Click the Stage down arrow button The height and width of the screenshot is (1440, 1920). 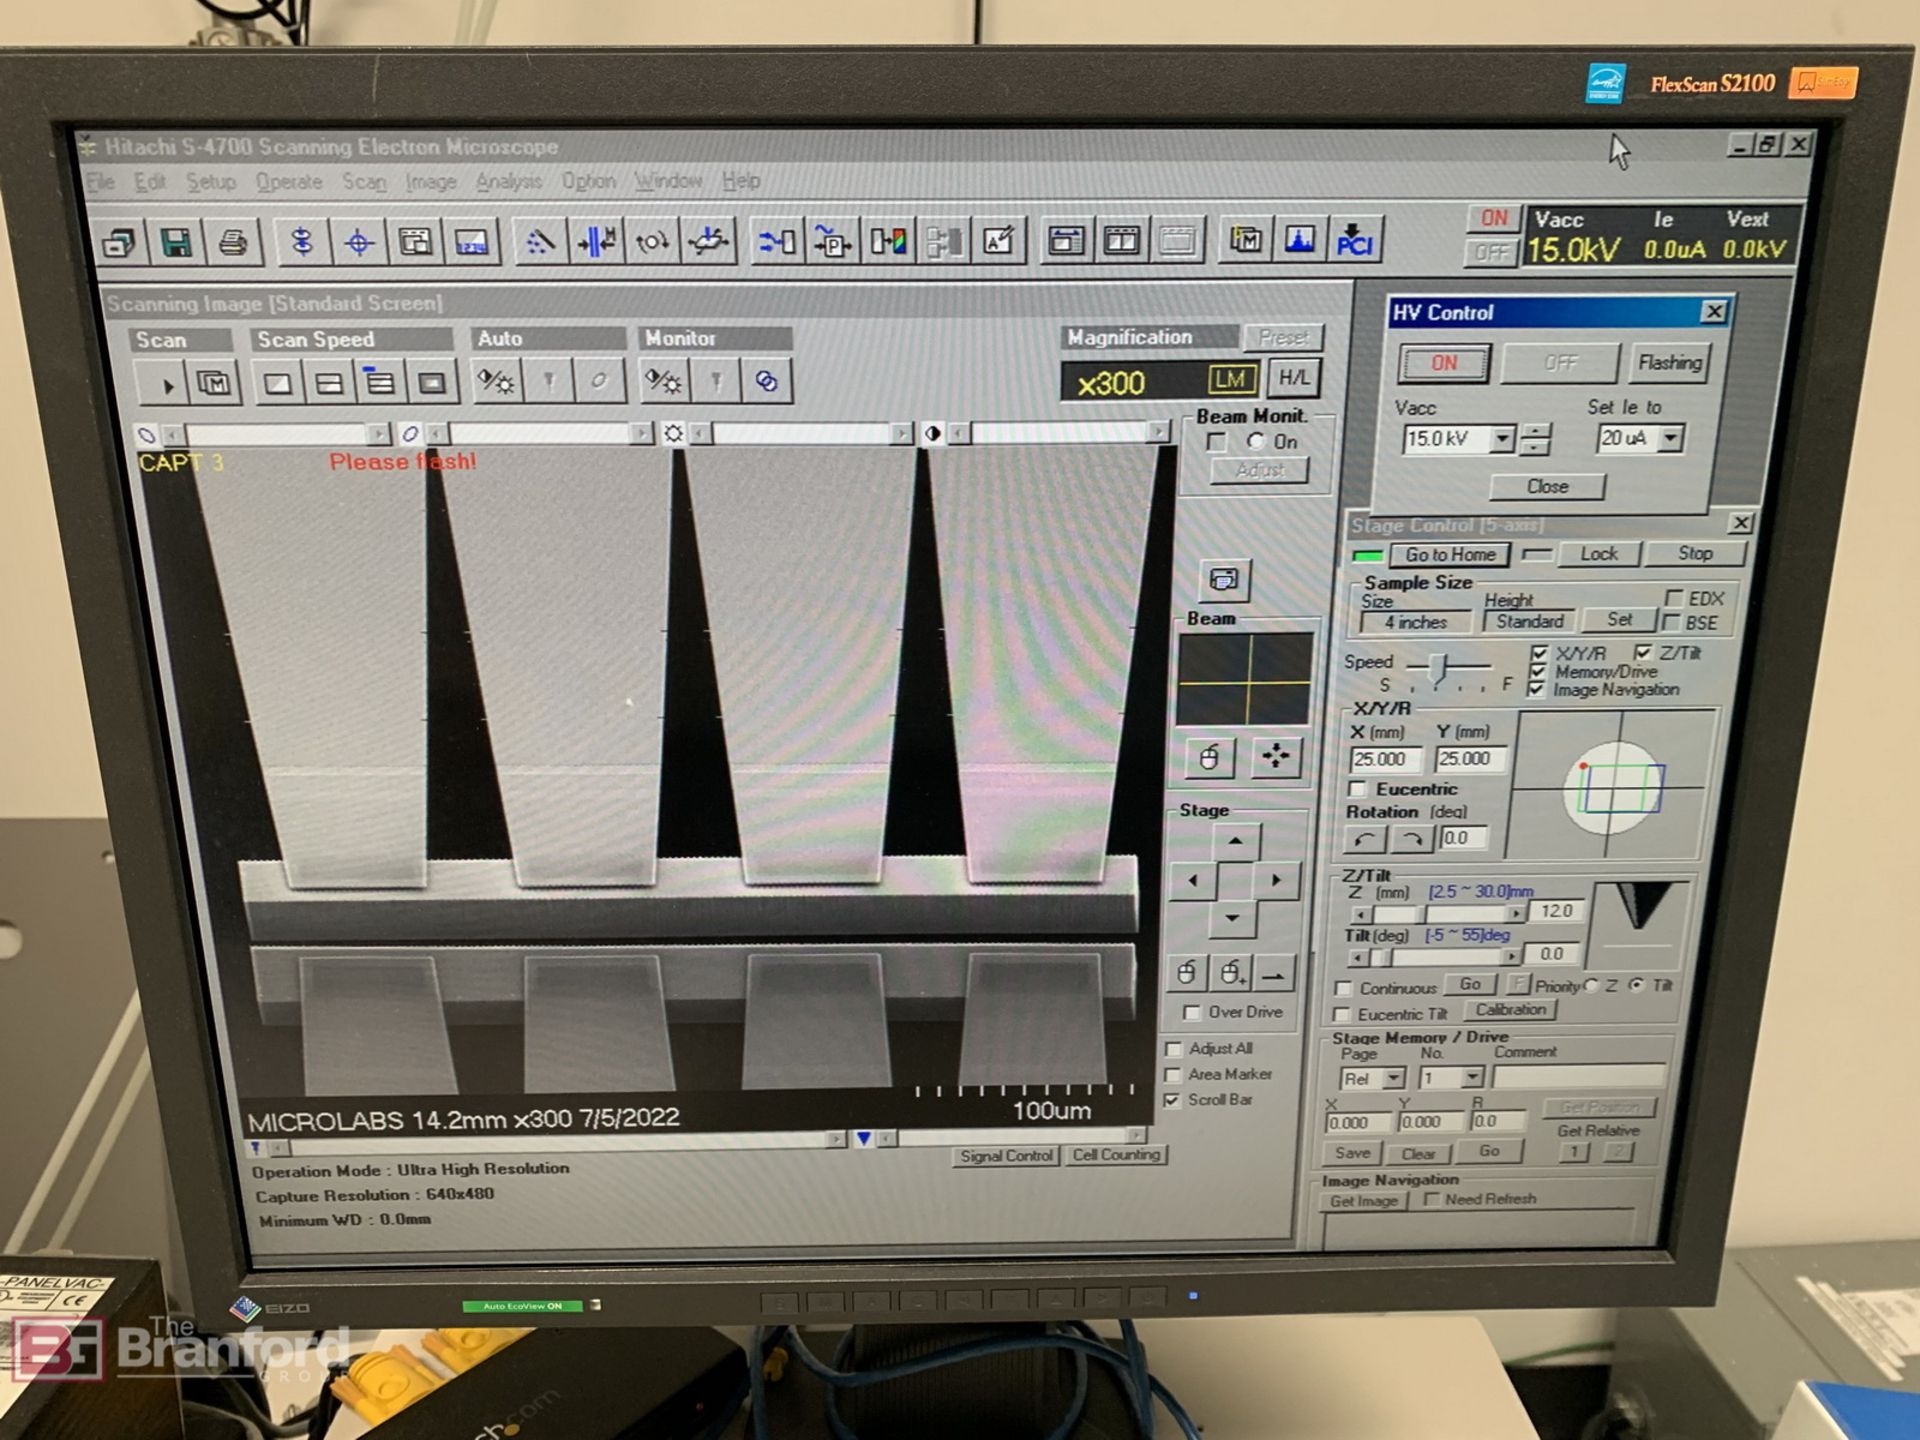point(1233,919)
